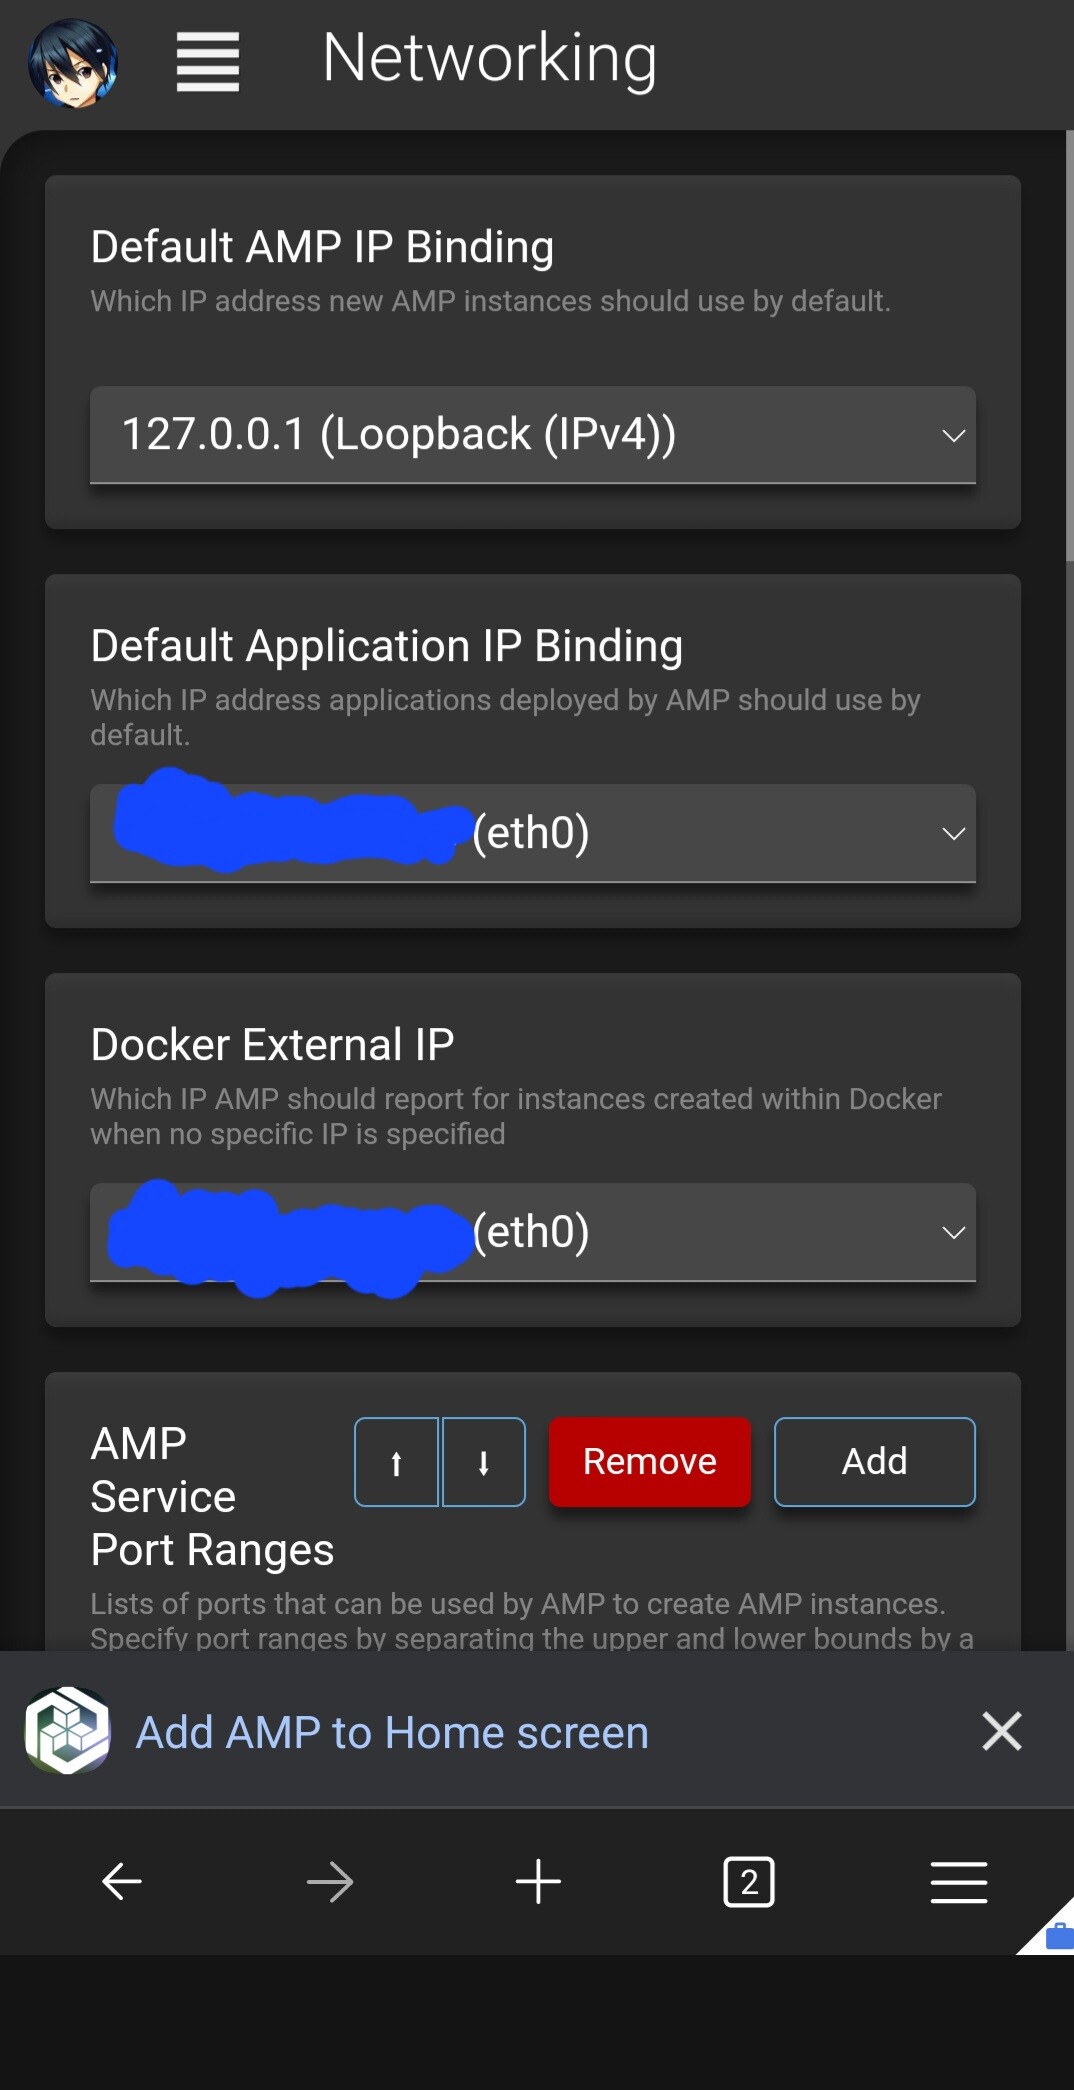The image size is (1074, 2090).
Task: Open a new browser tab
Action: point(538,1882)
